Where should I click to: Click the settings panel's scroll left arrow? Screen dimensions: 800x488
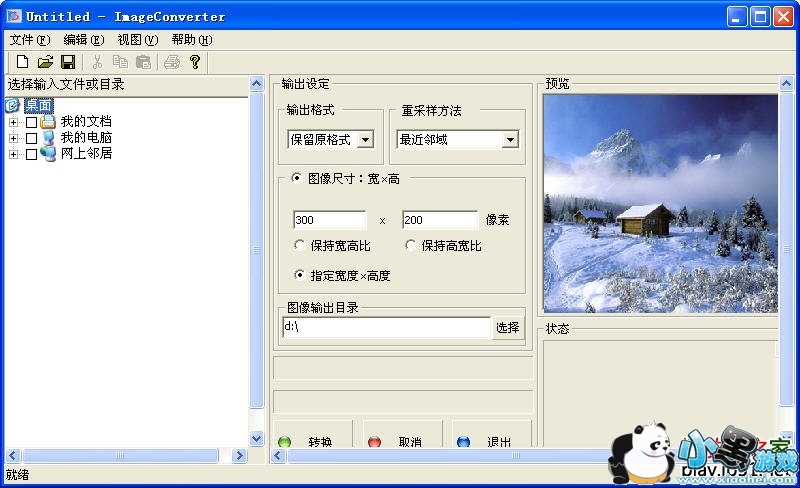tap(278, 455)
